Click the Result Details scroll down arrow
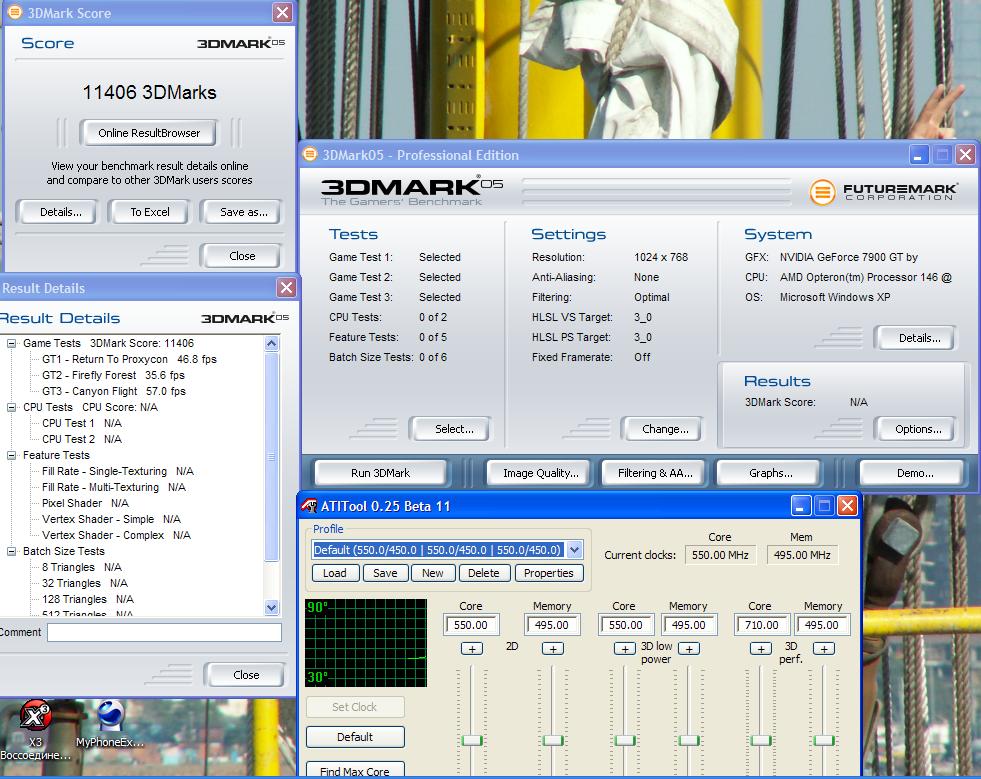This screenshot has width=981, height=779. pyautogui.click(x=272, y=607)
